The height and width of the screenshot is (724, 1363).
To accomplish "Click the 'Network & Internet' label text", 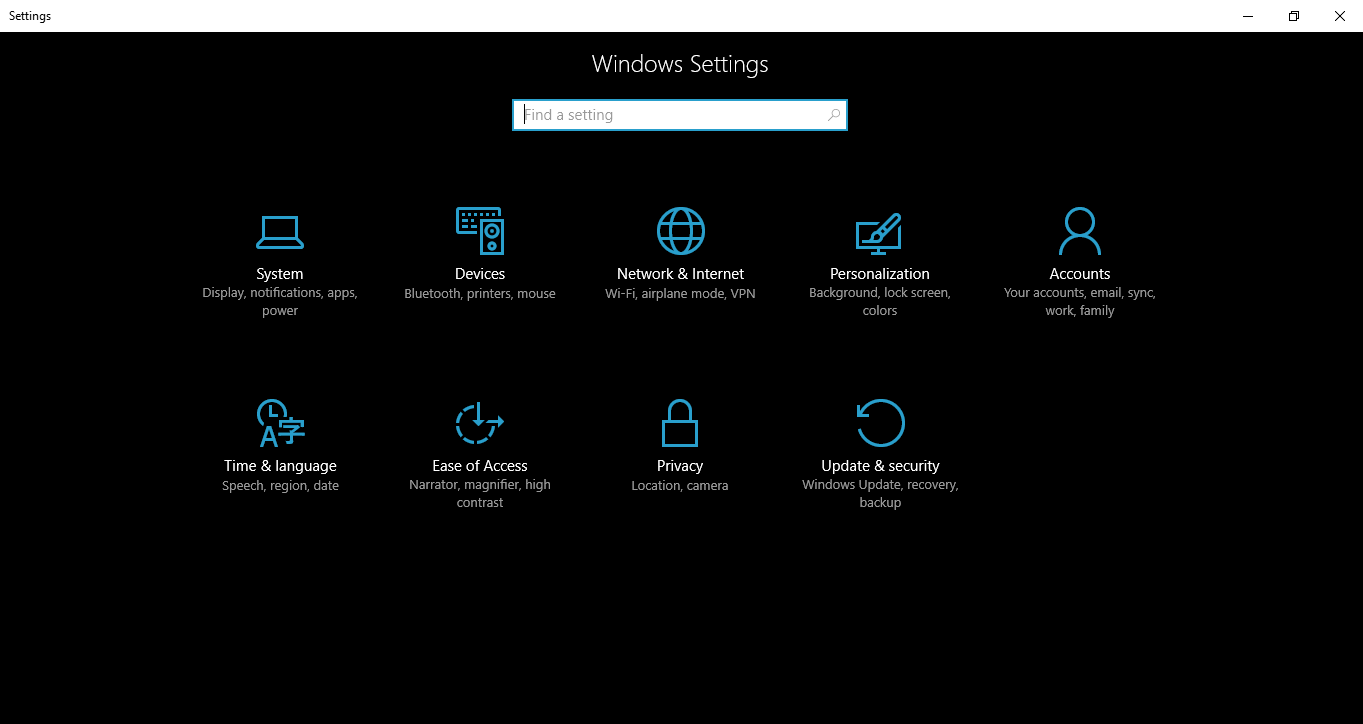I will click(x=681, y=274).
